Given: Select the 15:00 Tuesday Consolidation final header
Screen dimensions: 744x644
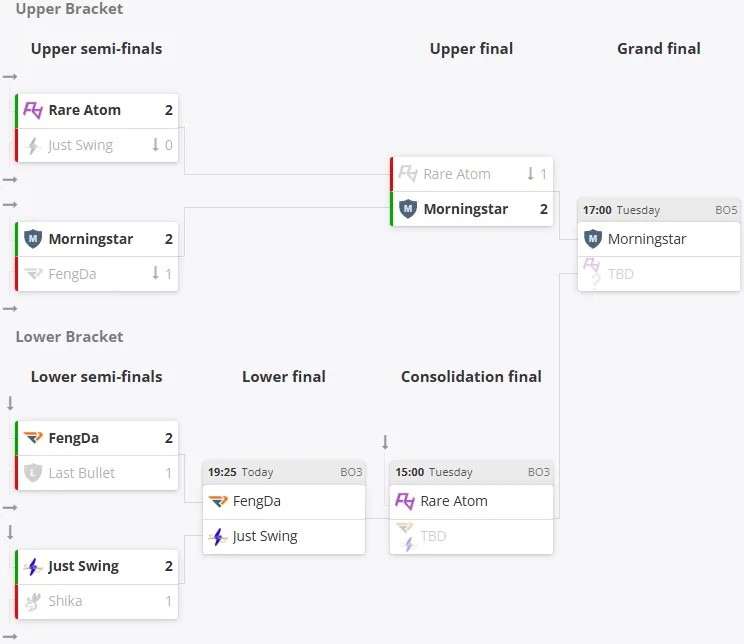Looking at the screenshot, I should (x=471, y=472).
